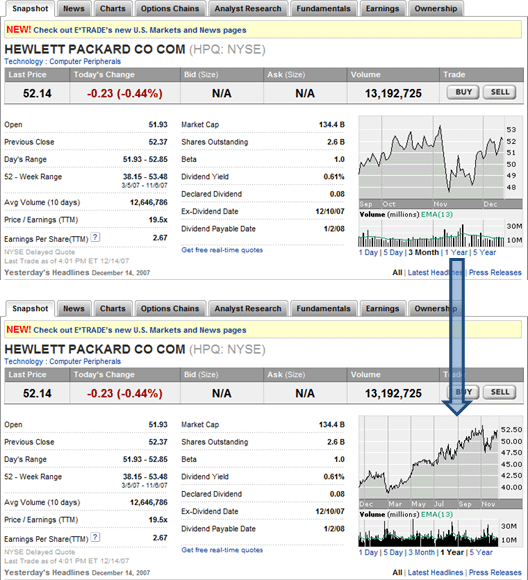Click the 1-year price chart spanning Dec to Nov
Viewport: 528px width, 580px height.
tap(440, 462)
